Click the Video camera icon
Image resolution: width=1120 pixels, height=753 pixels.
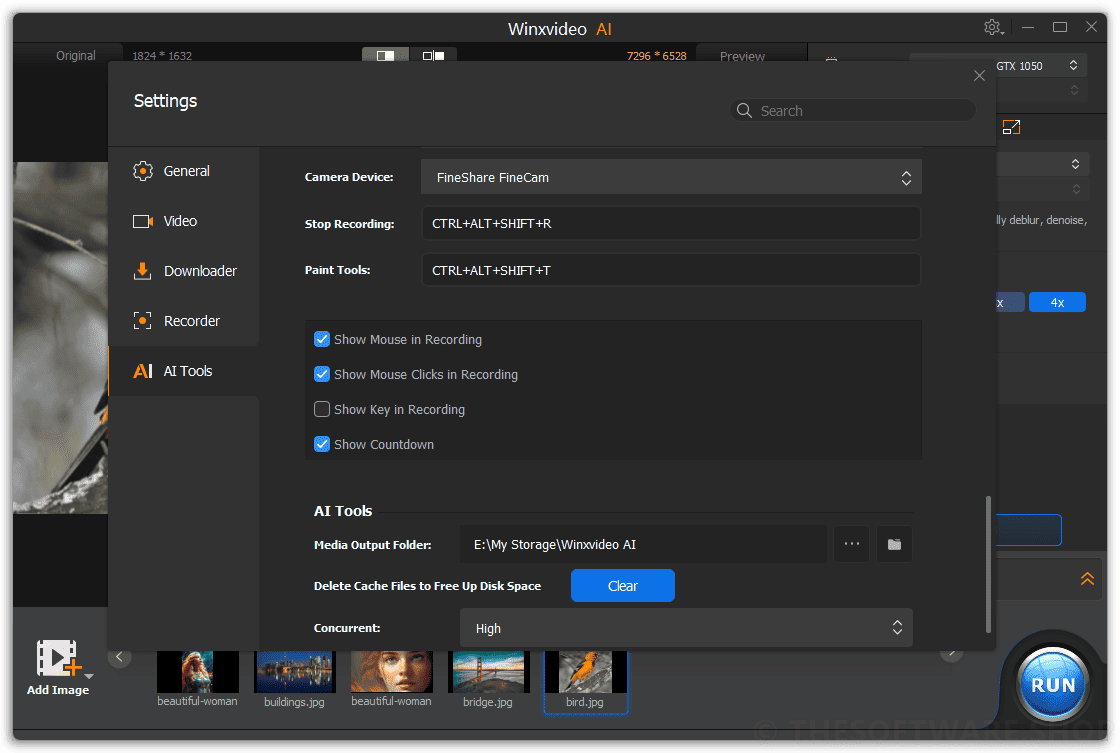(x=143, y=221)
